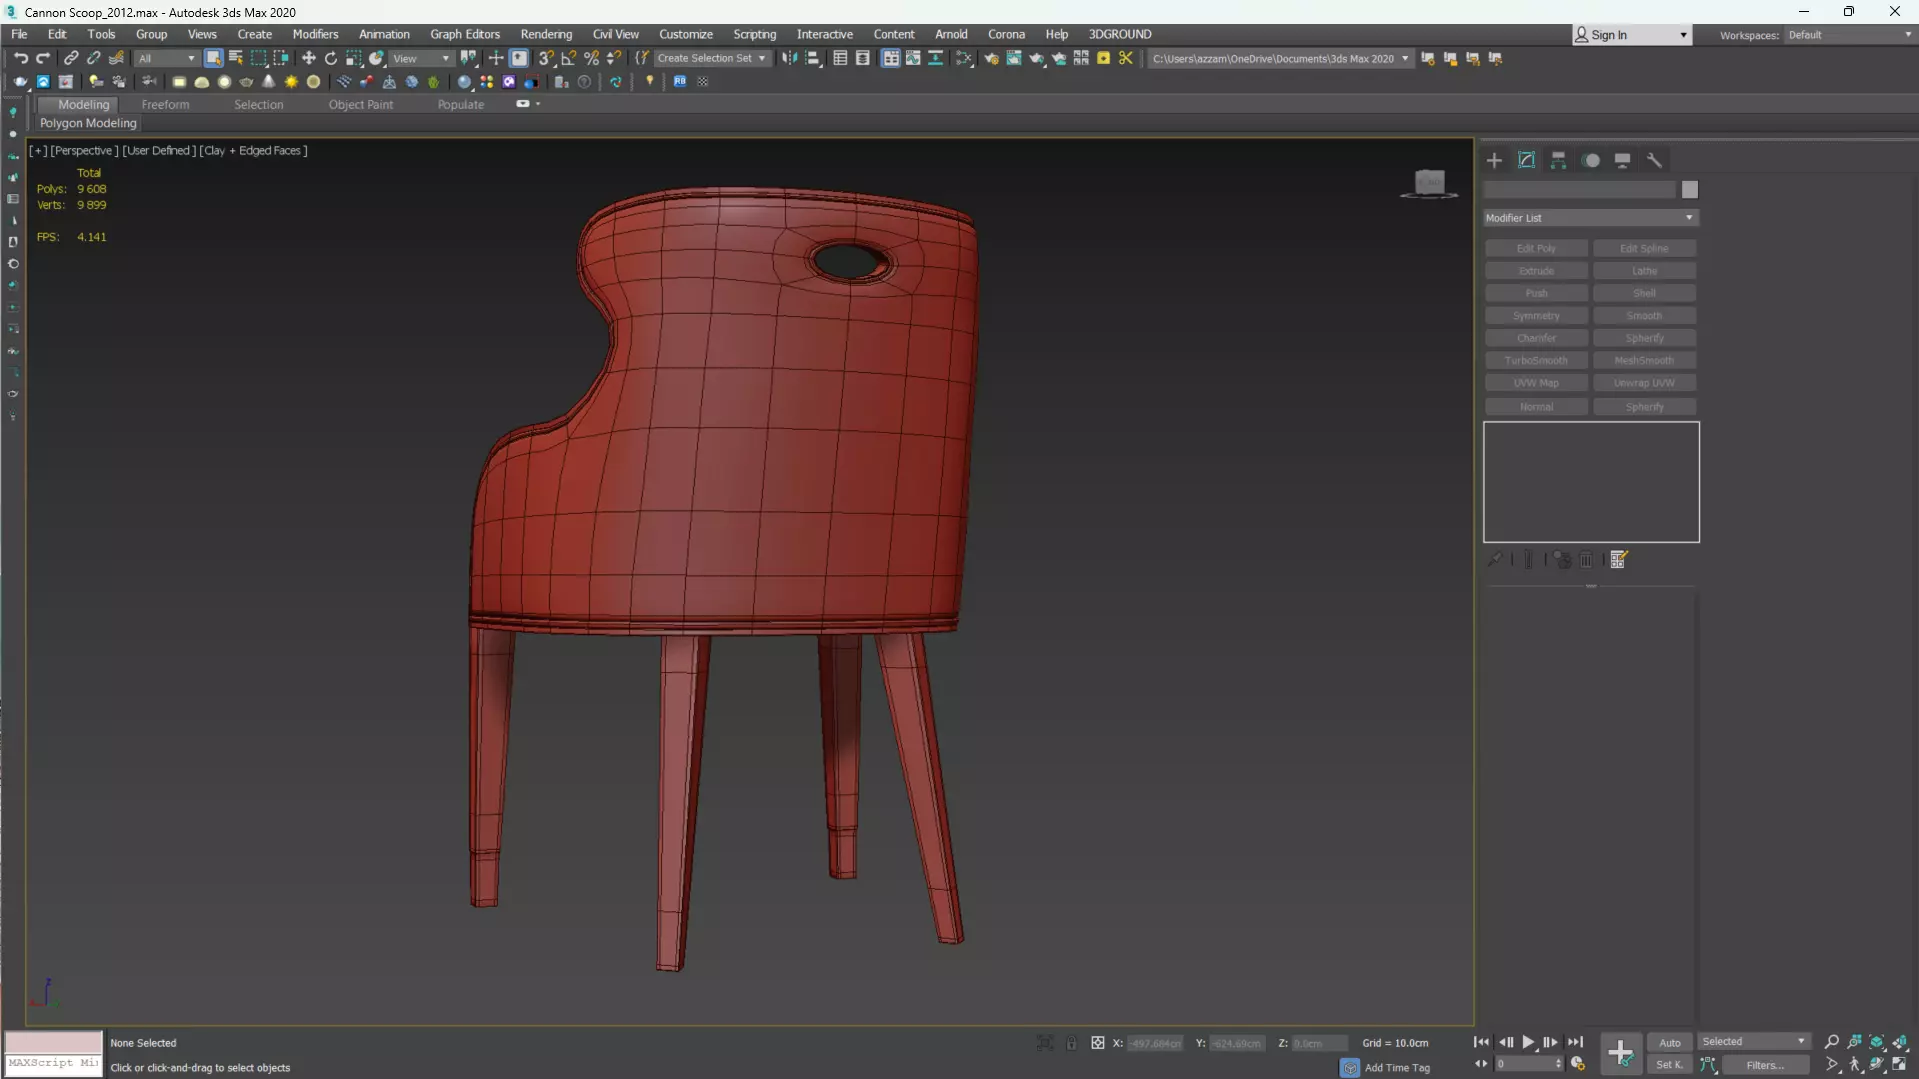Expand the Create Selection Set dropdown
This screenshot has width=1919, height=1079.
point(712,59)
